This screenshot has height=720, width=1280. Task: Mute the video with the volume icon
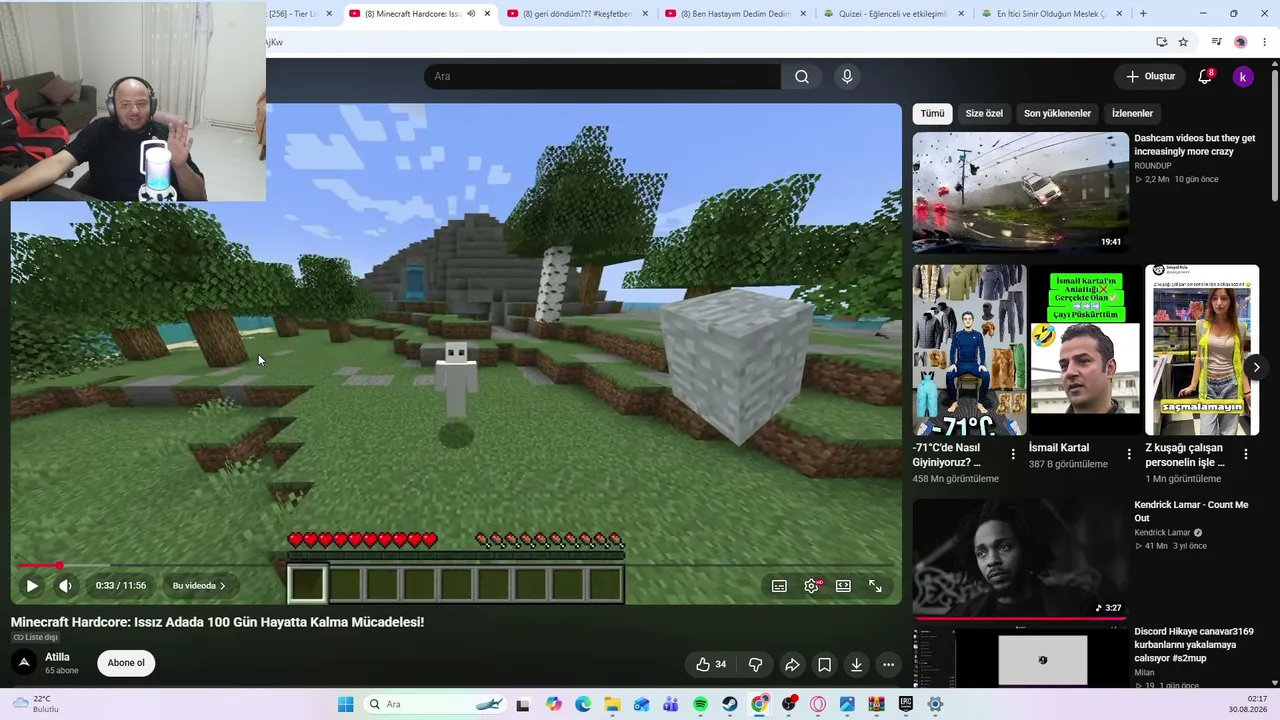[x=65, y=586]
